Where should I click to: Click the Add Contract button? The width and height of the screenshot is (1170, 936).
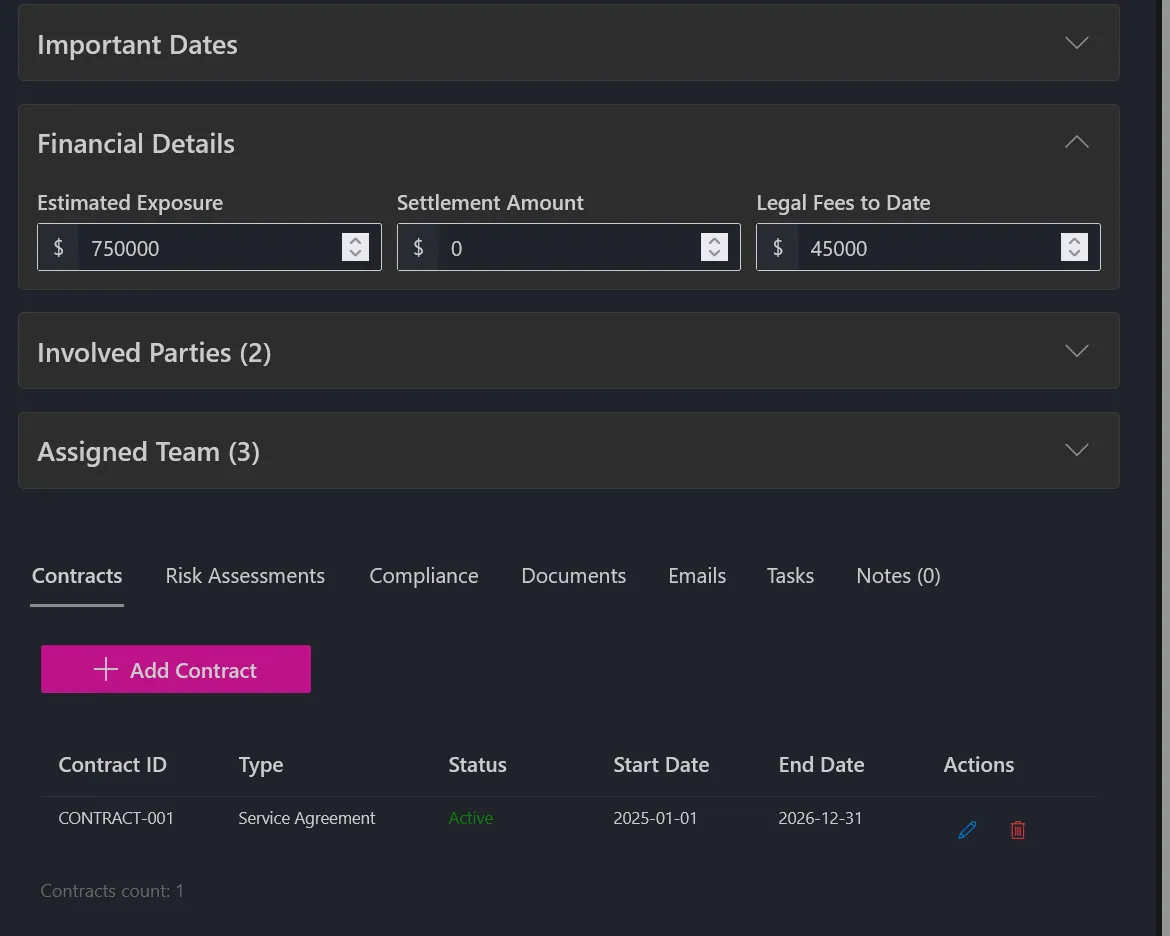[x=176, y=670]
